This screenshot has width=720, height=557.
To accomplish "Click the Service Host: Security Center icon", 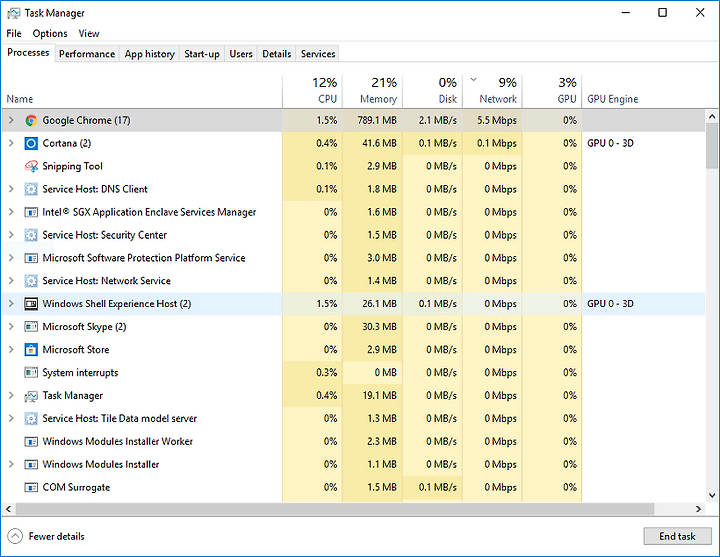I will tap(31, 235).
